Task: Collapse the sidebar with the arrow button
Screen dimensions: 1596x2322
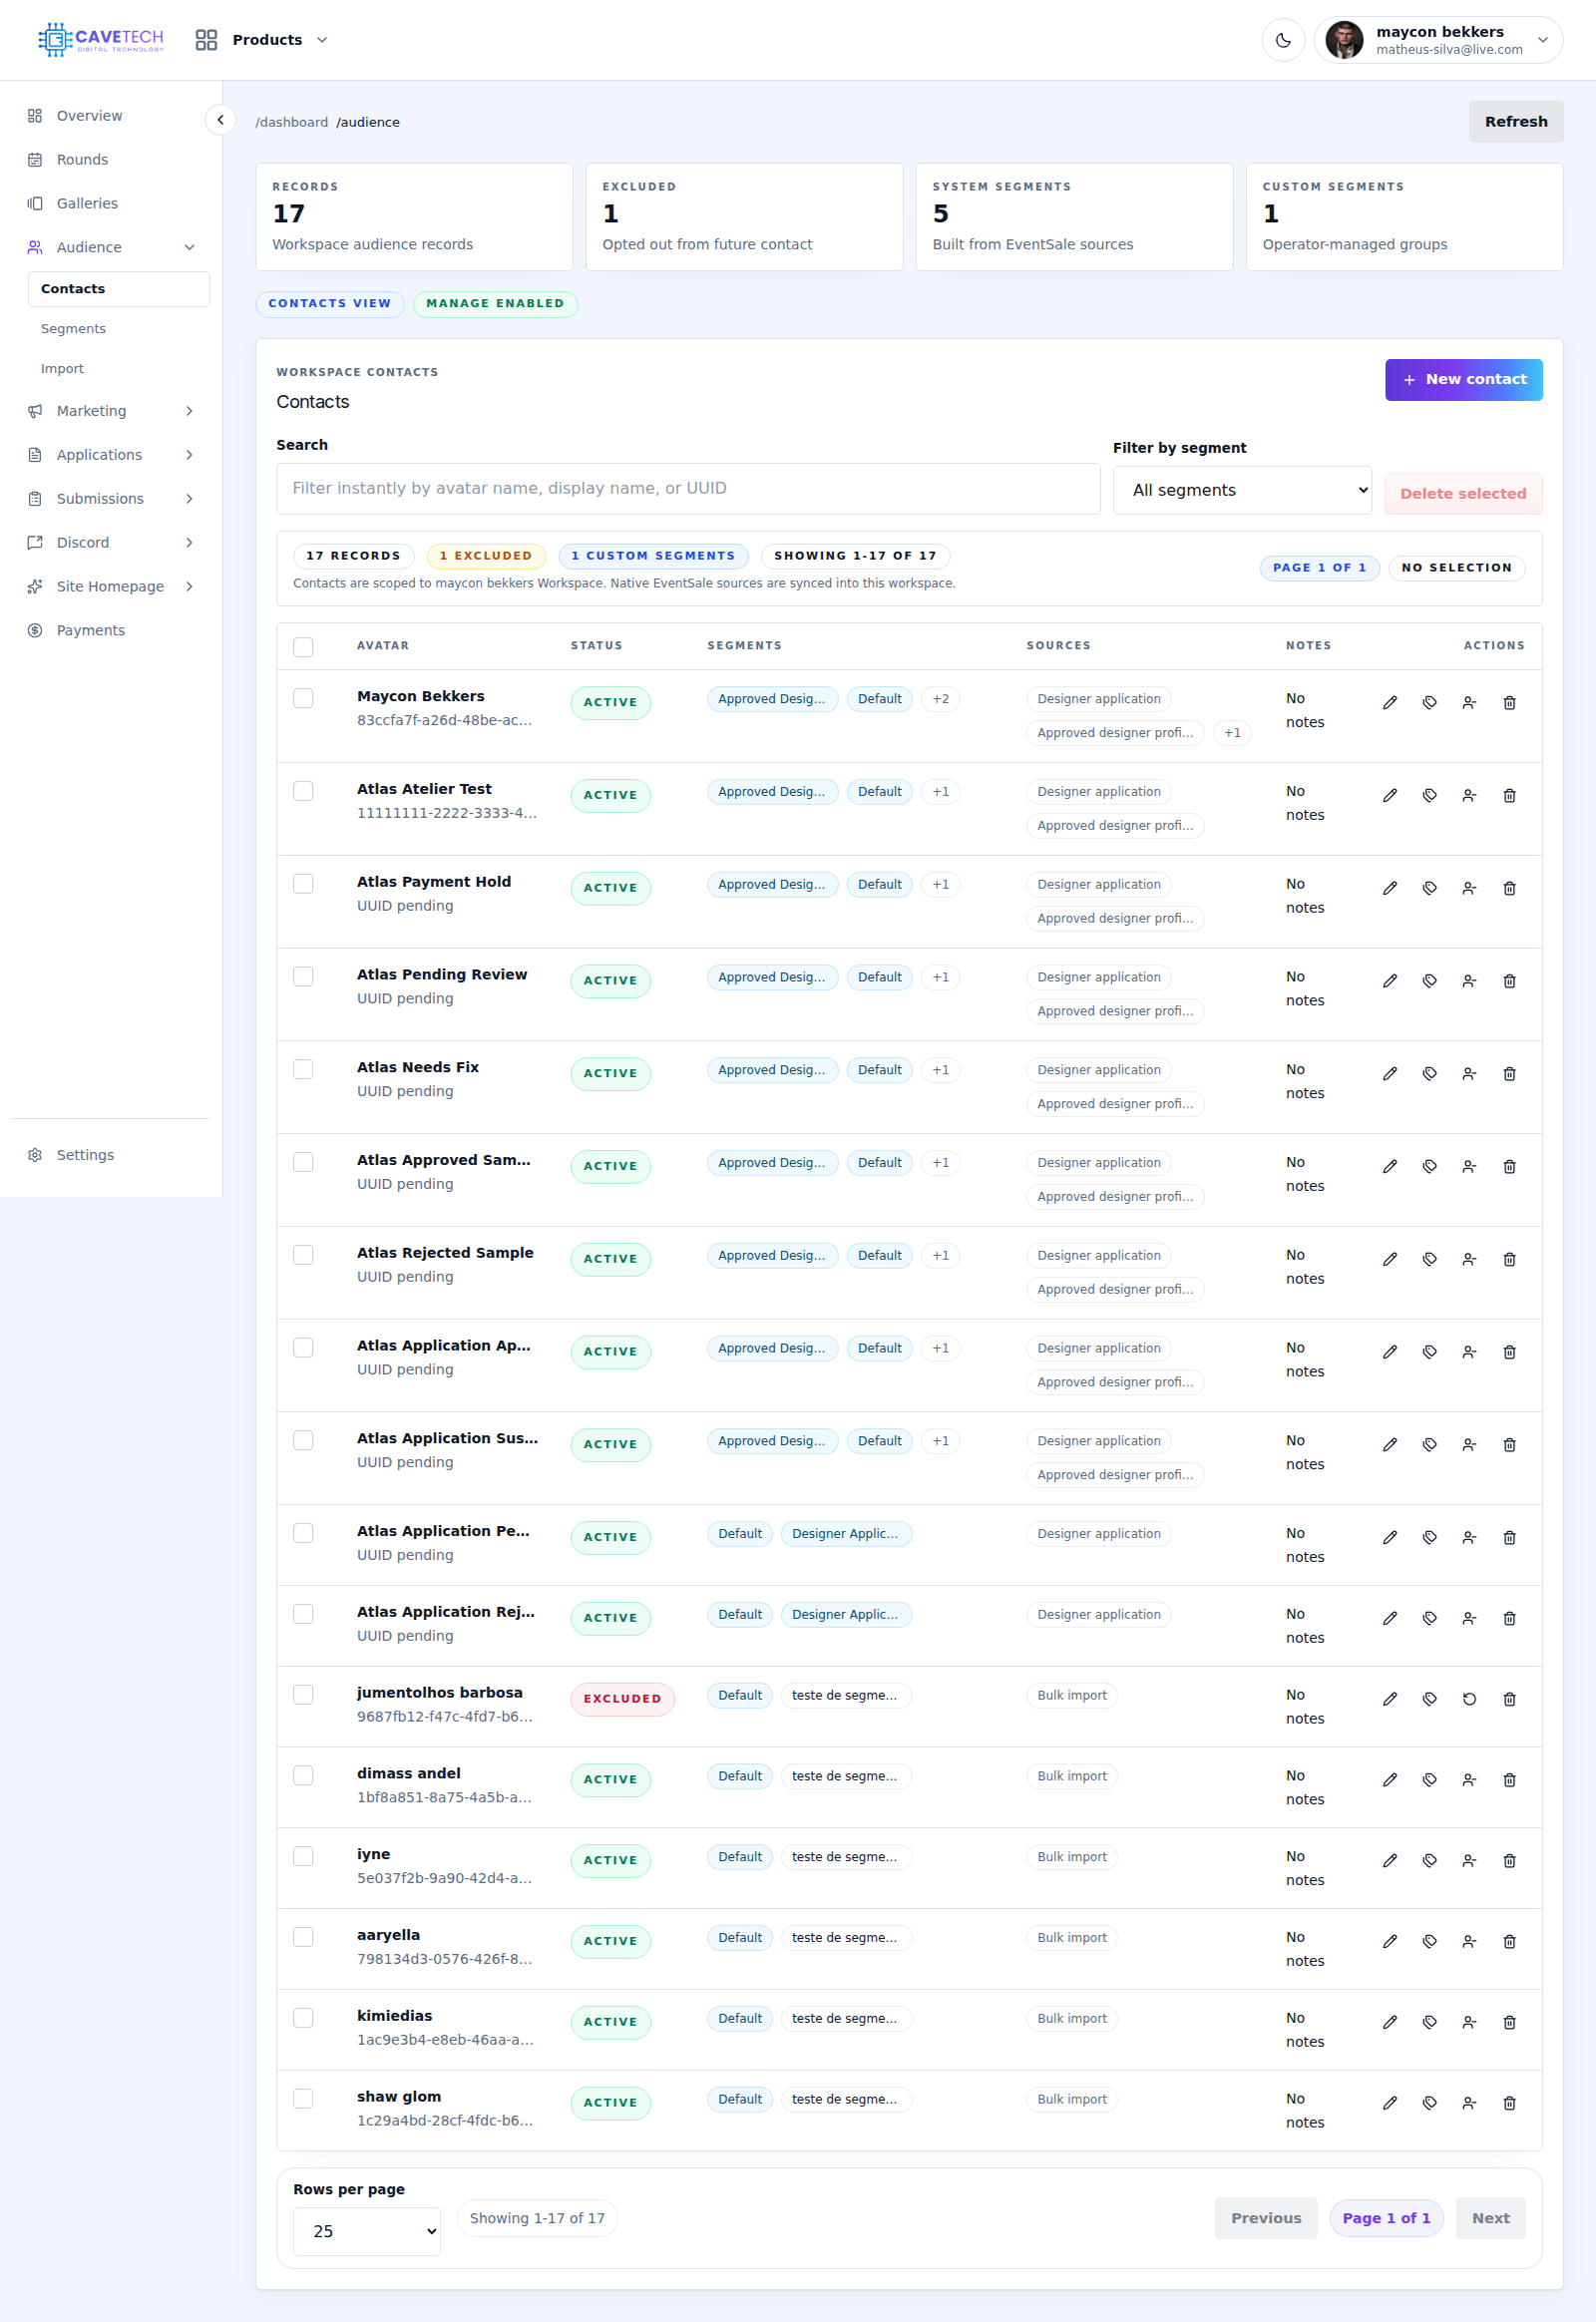Action: 220,120
